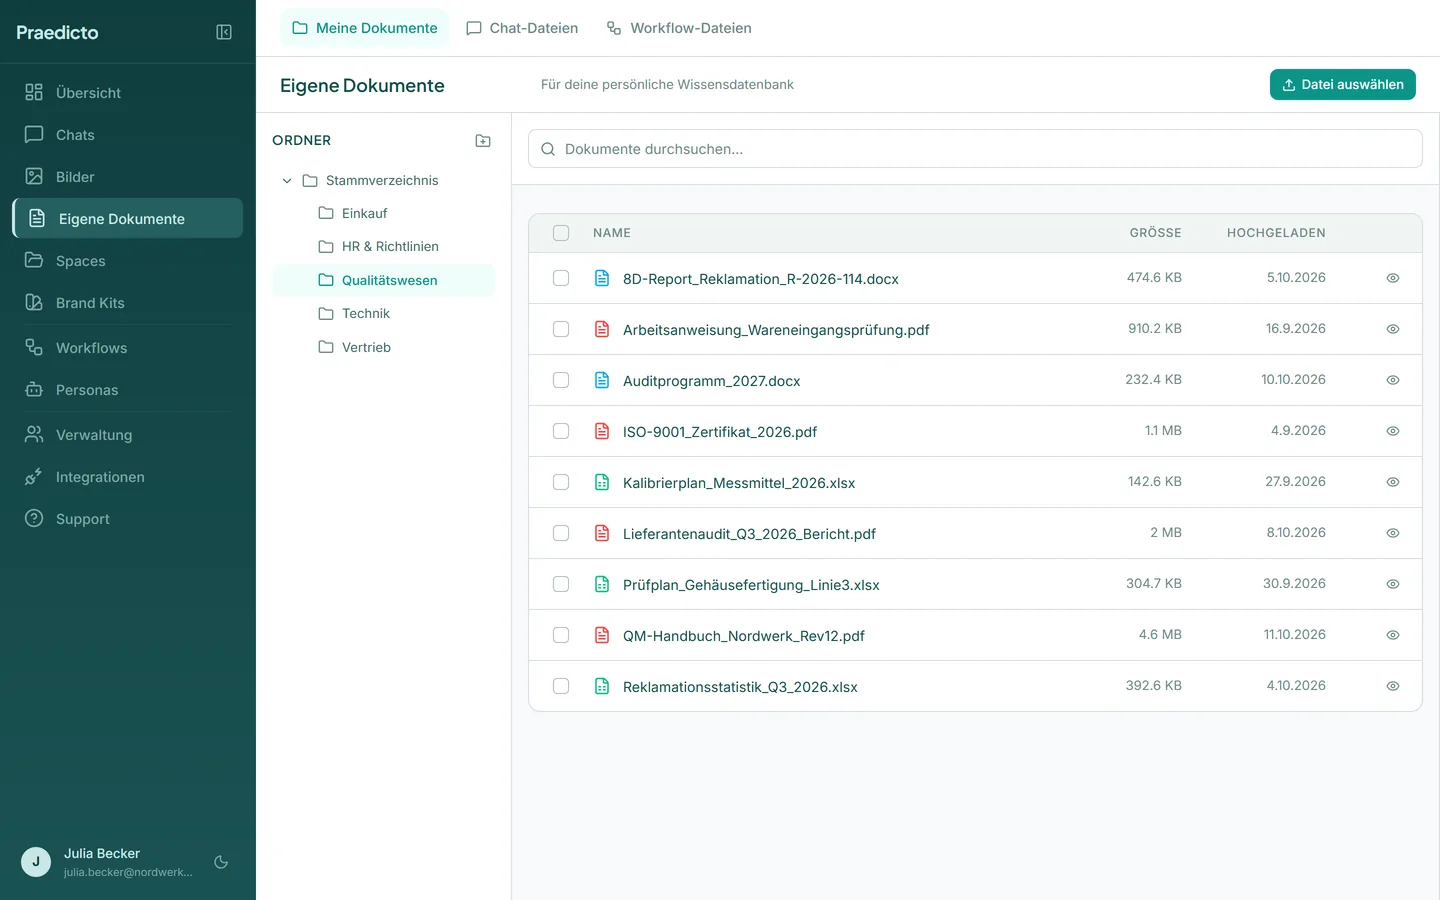
Task: Check the box for Auditprogramm_2027.docx
Action: click(561, 380)
